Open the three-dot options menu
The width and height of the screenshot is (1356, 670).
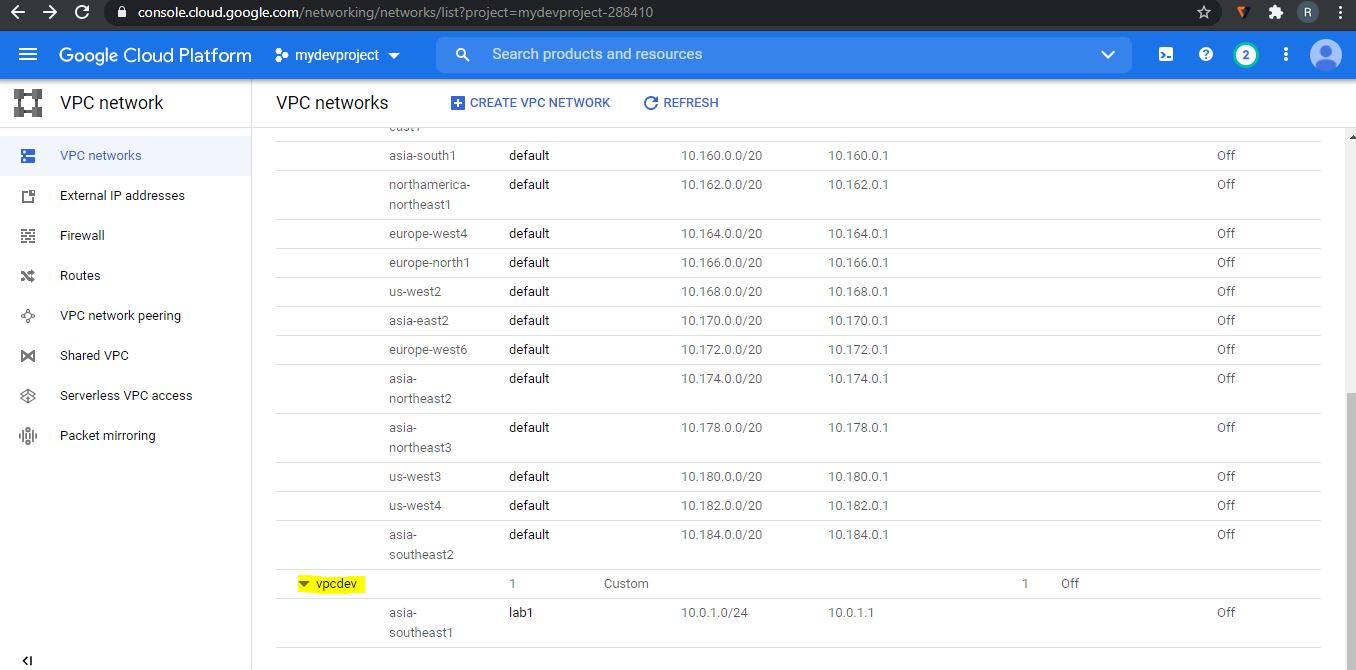1285,55
